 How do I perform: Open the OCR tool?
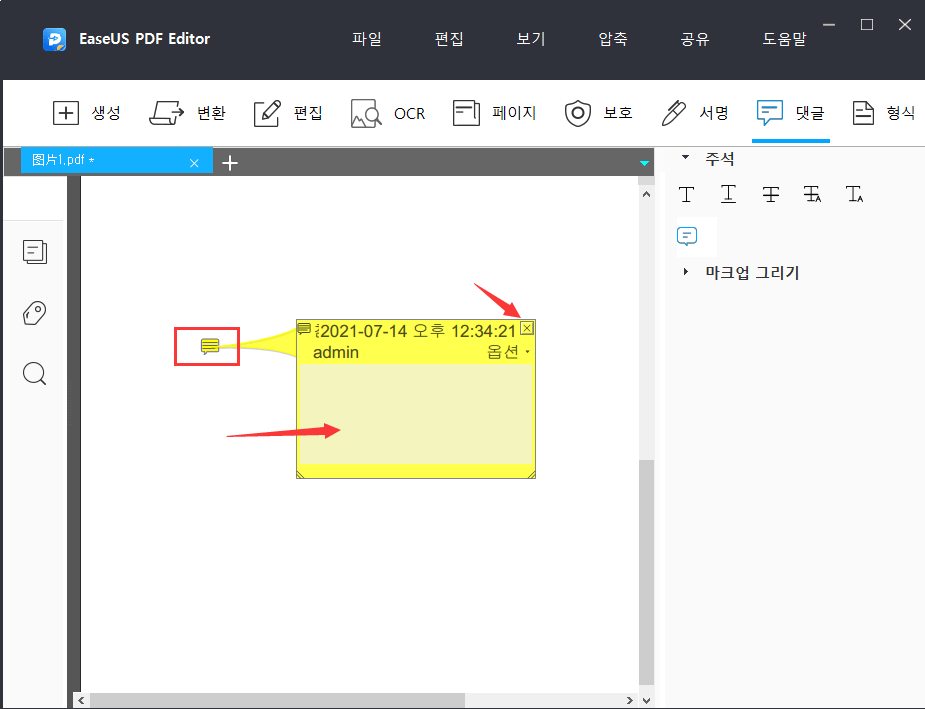(x=388, y=112)
